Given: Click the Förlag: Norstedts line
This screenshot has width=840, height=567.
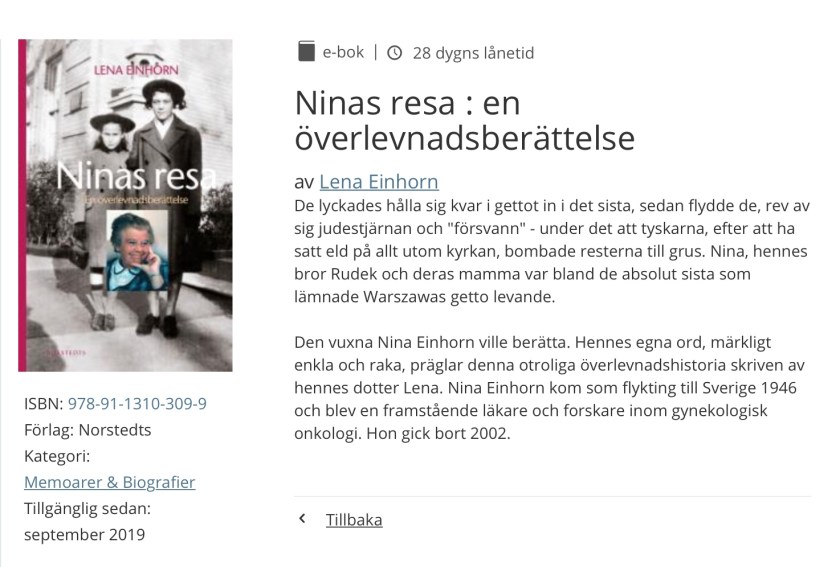Looking at the screenshot, I should 87,430.
